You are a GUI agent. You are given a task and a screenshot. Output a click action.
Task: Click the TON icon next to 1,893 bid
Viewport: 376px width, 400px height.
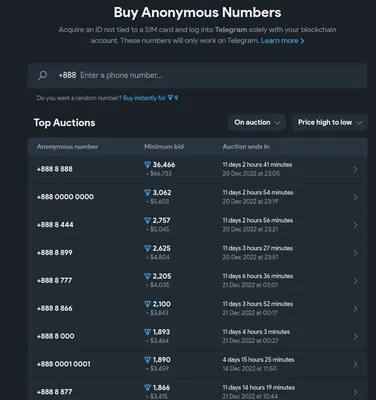147,332
